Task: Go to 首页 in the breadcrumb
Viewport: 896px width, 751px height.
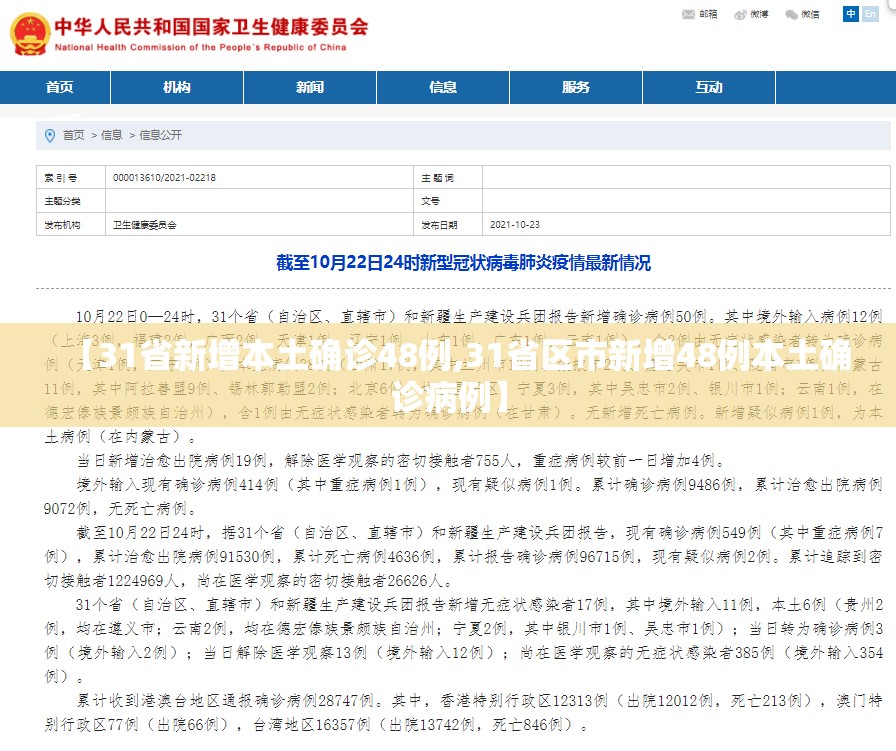Action: (74, 135)
